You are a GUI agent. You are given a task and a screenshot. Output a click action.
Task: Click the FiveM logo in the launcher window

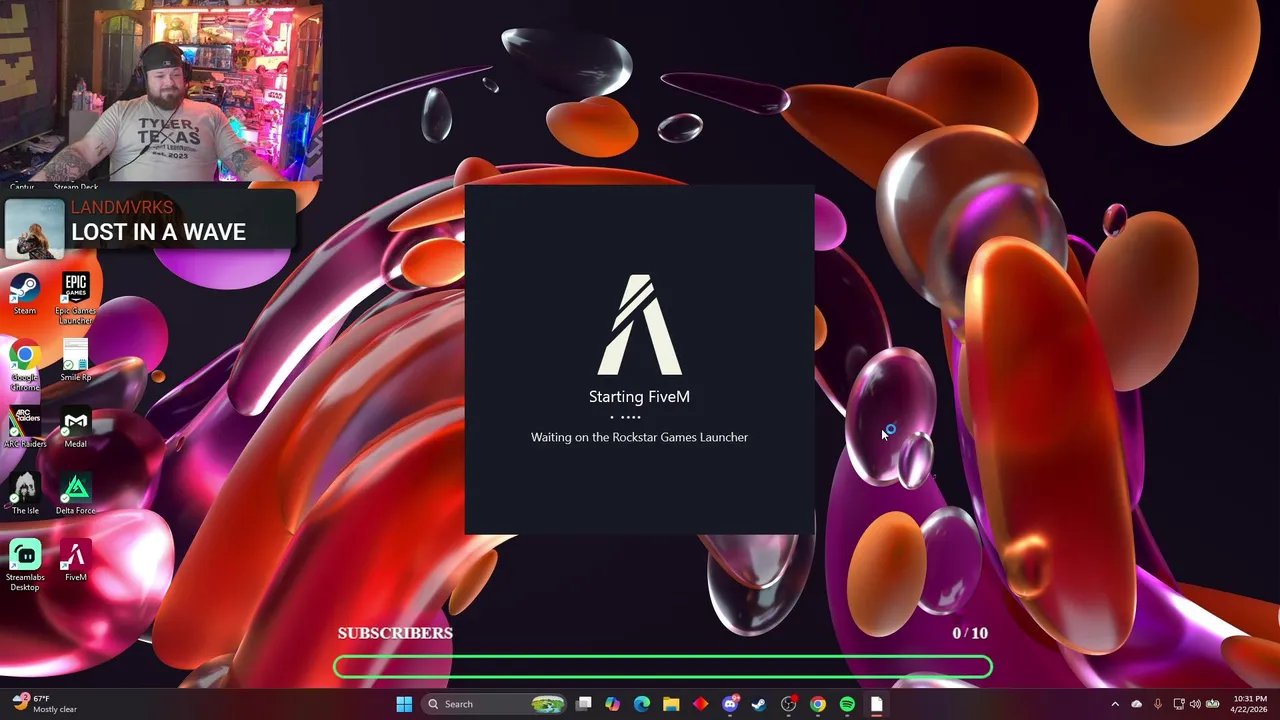point(640,325)
